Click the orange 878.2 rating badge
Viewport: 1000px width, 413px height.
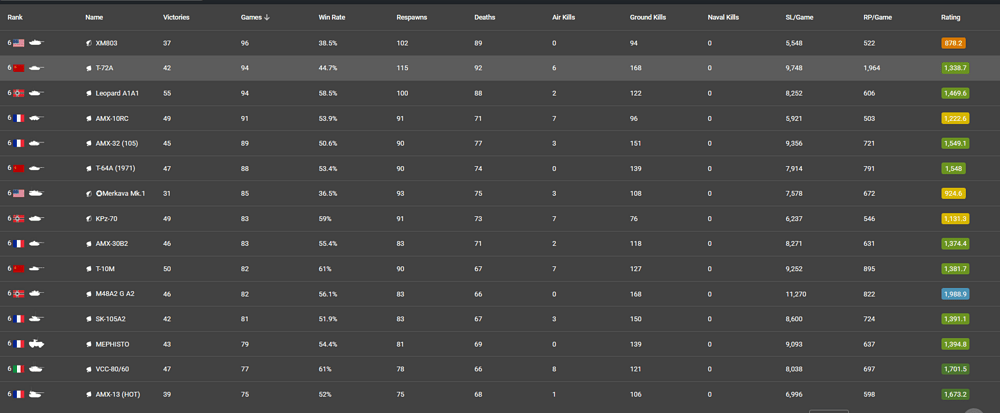coord(953,43)
